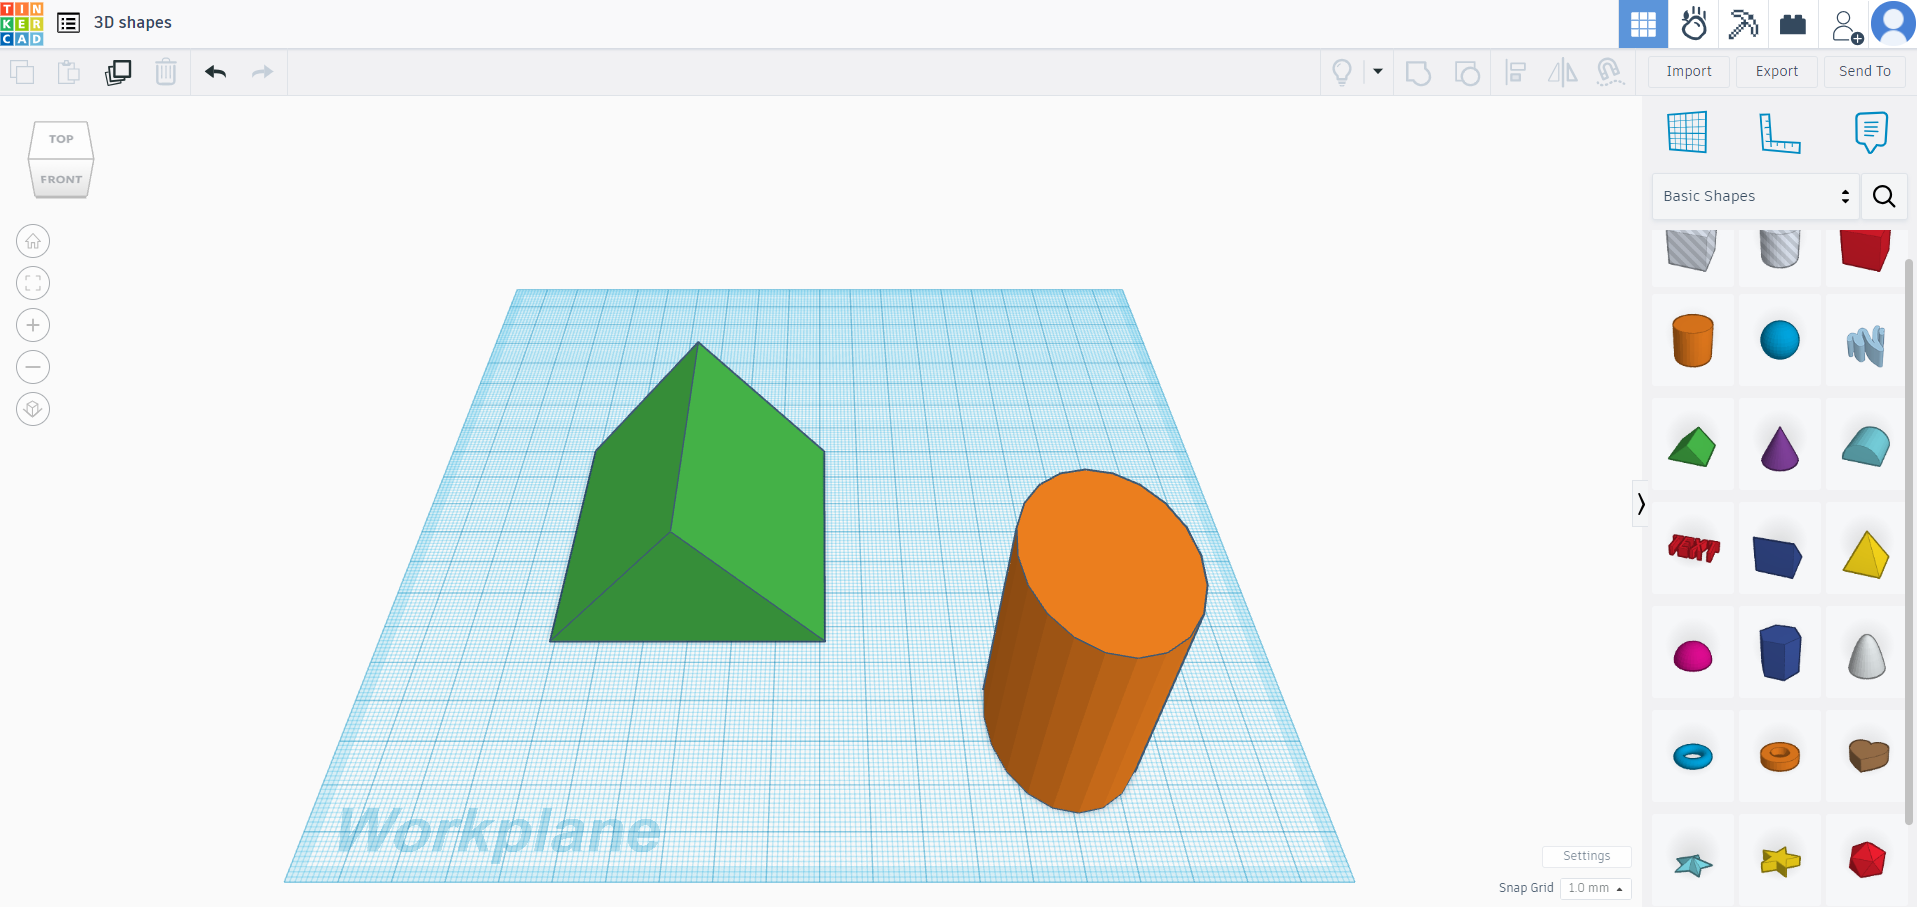Click the TOP face of view cube
This screenshot has height=907, width=1917.
61,139
